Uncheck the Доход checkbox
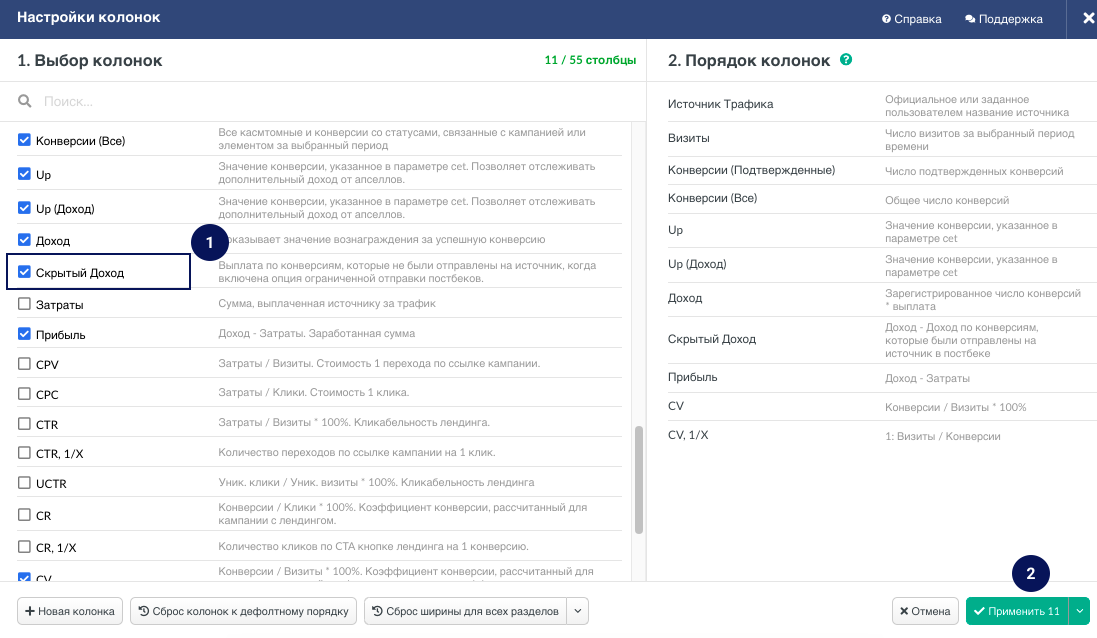1097x638 pixels. tap(24, 240)
